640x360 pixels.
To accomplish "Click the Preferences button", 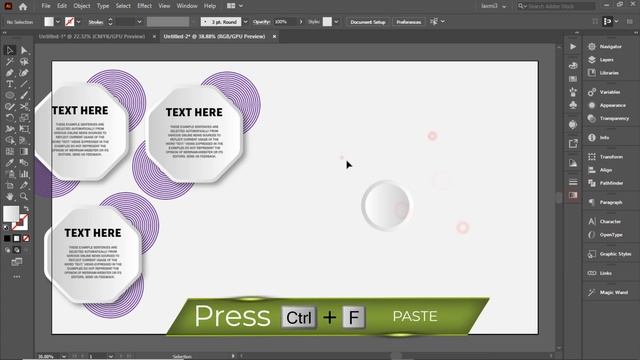I will tap(409, 22).
